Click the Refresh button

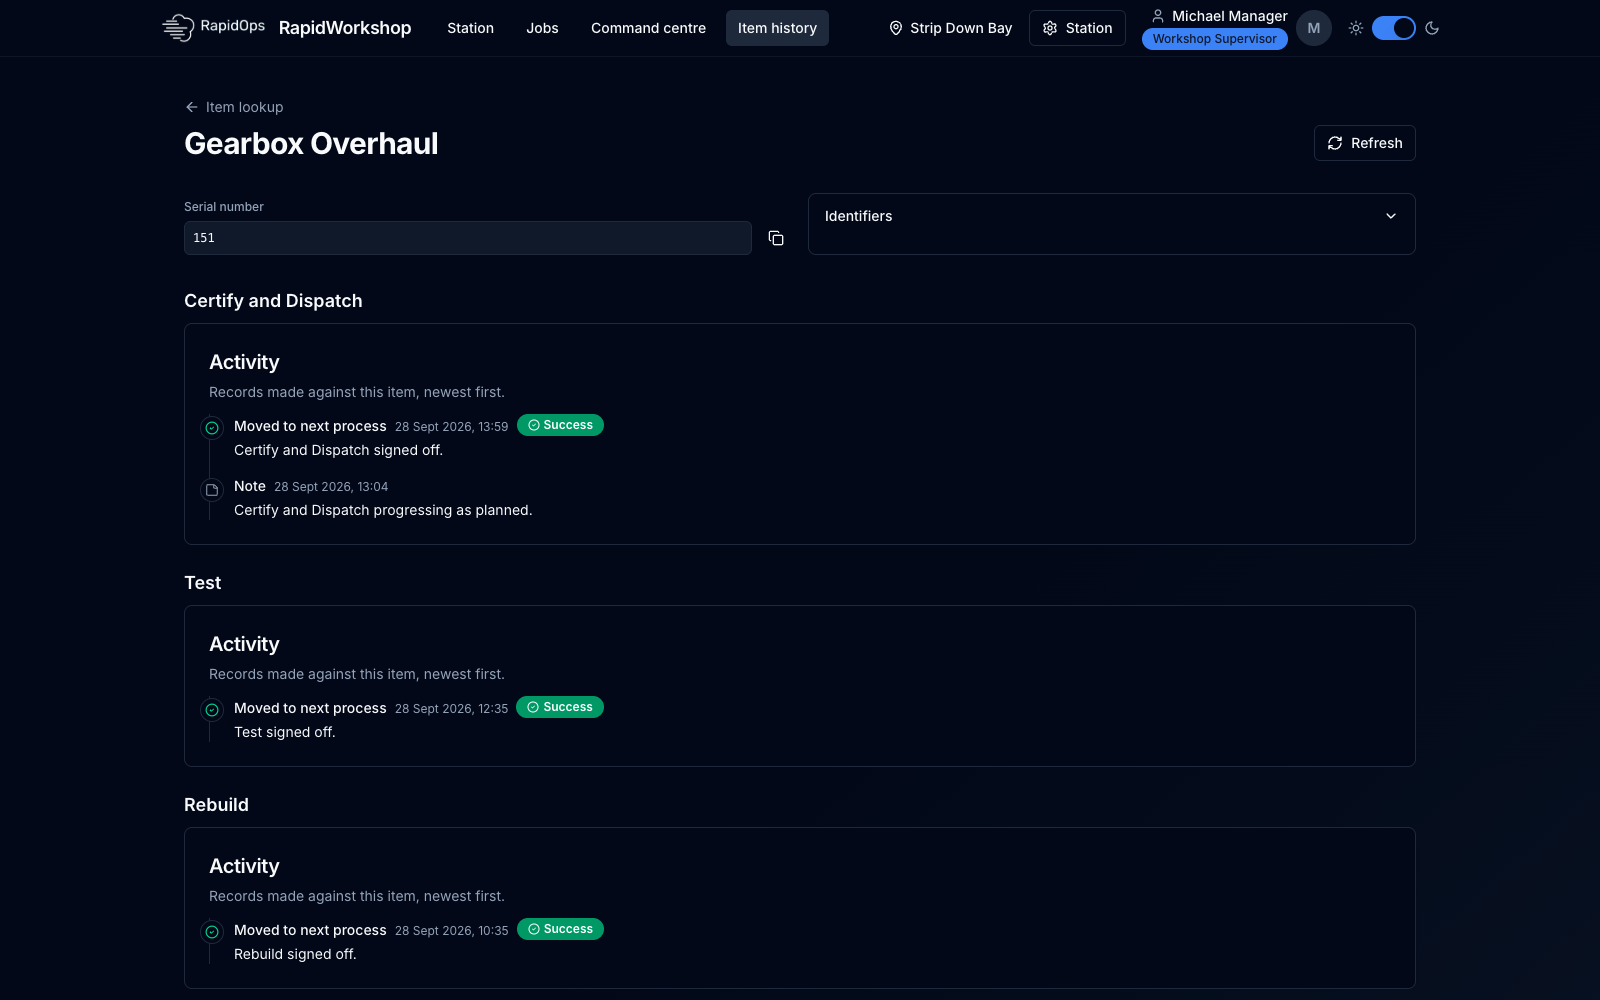(x=1365, y=143)
